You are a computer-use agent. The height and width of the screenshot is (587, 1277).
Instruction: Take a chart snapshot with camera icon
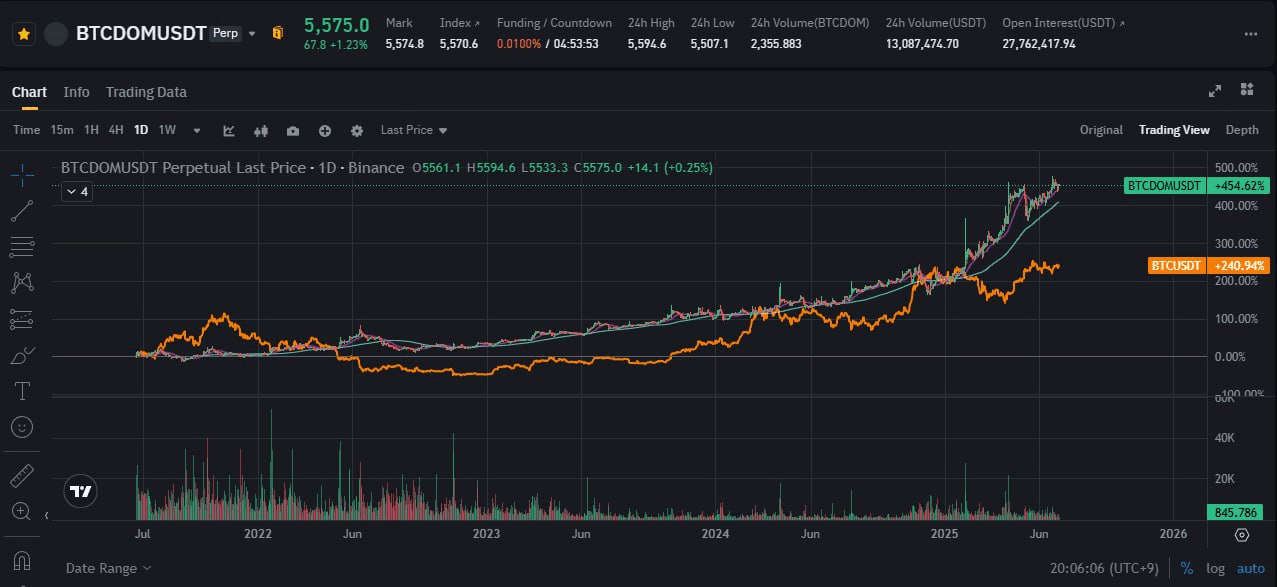tap(292, 130)
